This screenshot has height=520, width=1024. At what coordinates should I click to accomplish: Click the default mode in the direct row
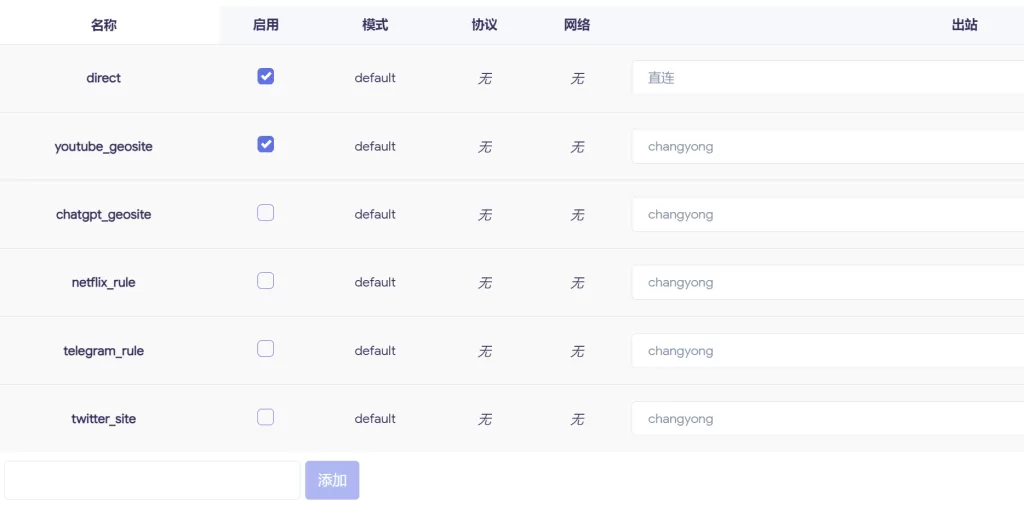375,78
